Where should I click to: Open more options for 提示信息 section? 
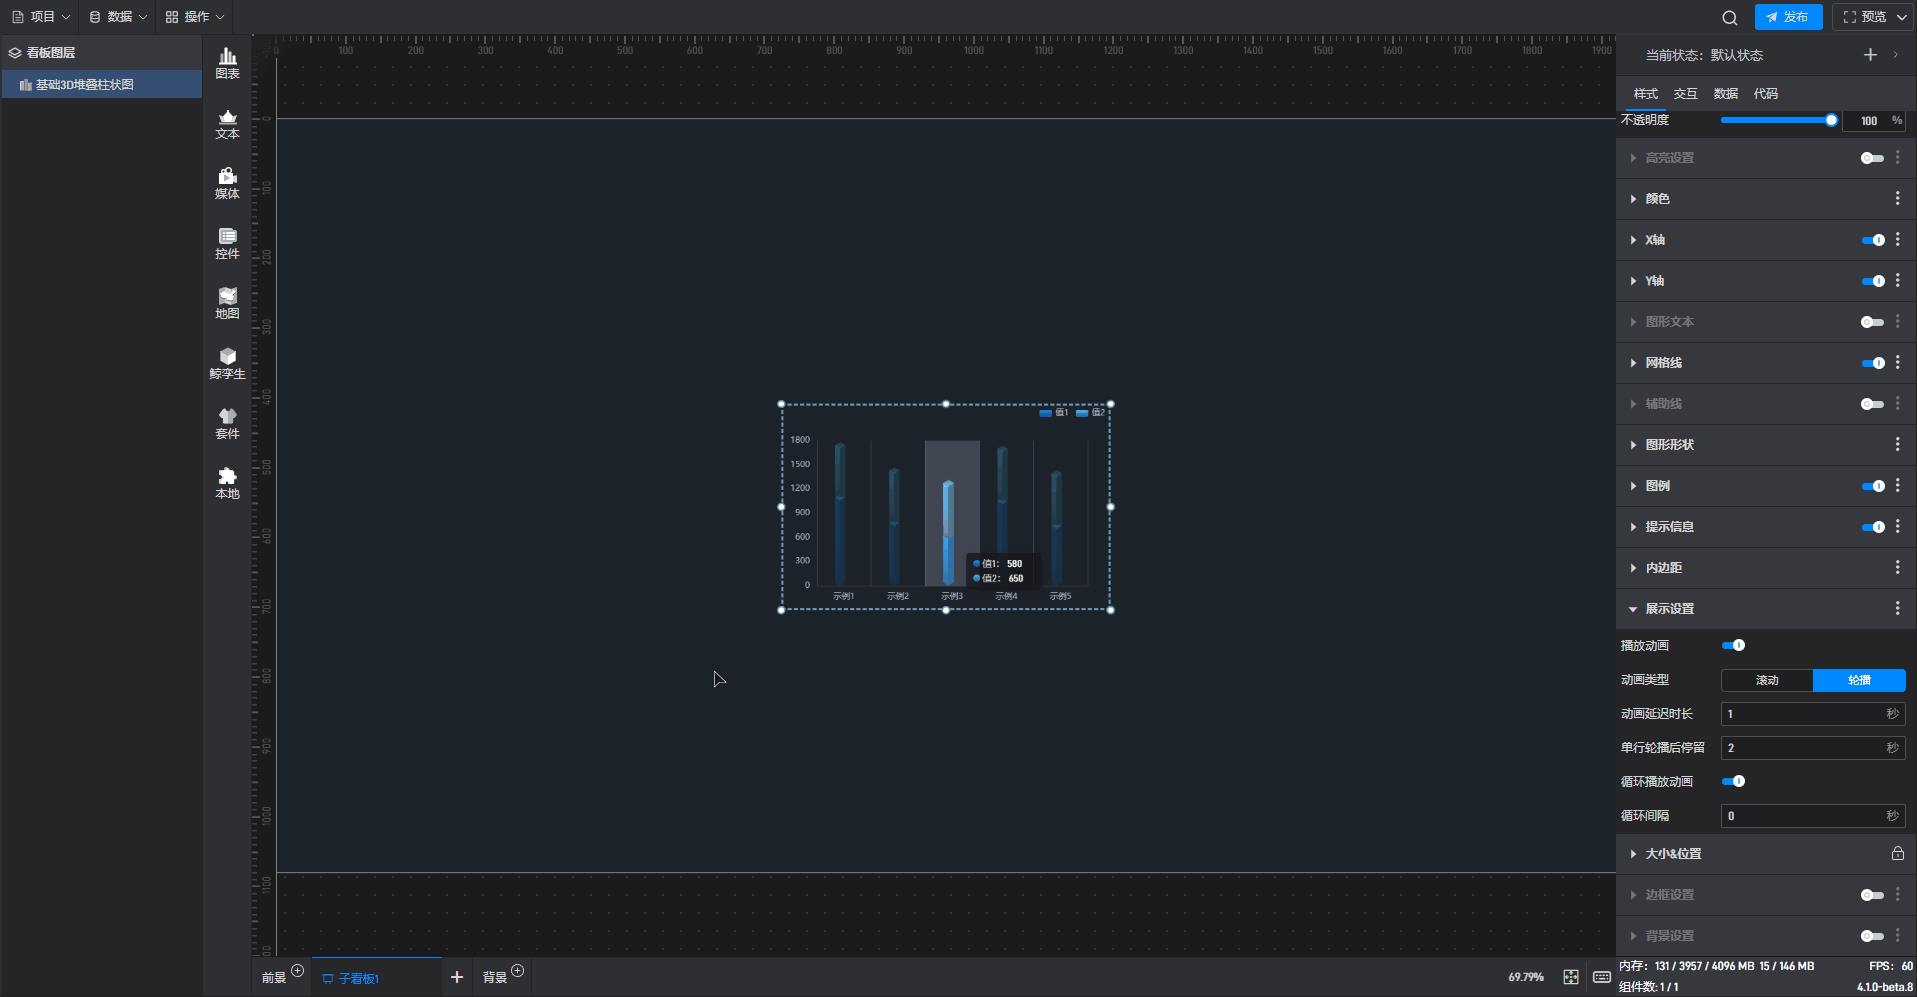[x=1897, y=527]
